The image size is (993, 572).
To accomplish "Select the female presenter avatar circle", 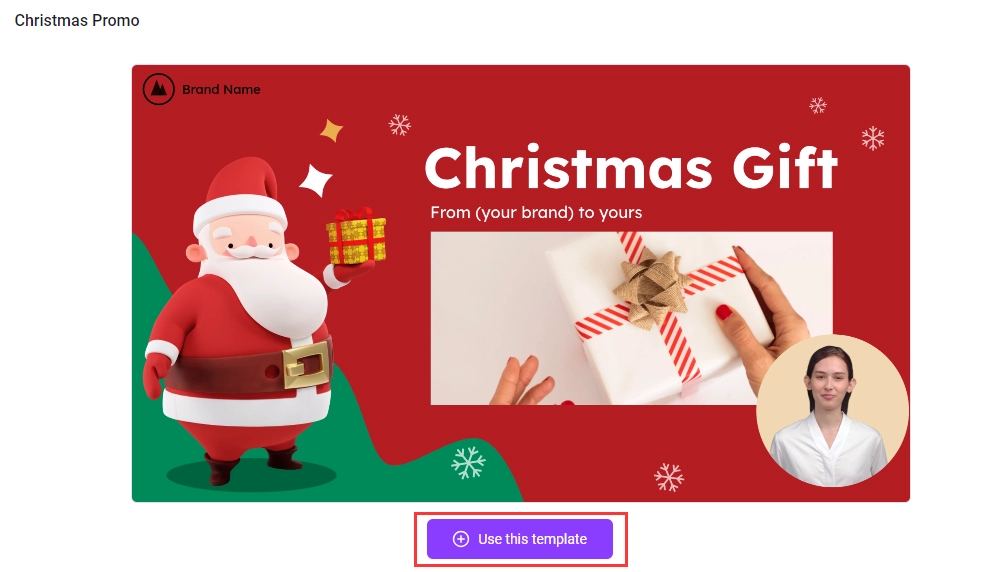I will [832, 411].
